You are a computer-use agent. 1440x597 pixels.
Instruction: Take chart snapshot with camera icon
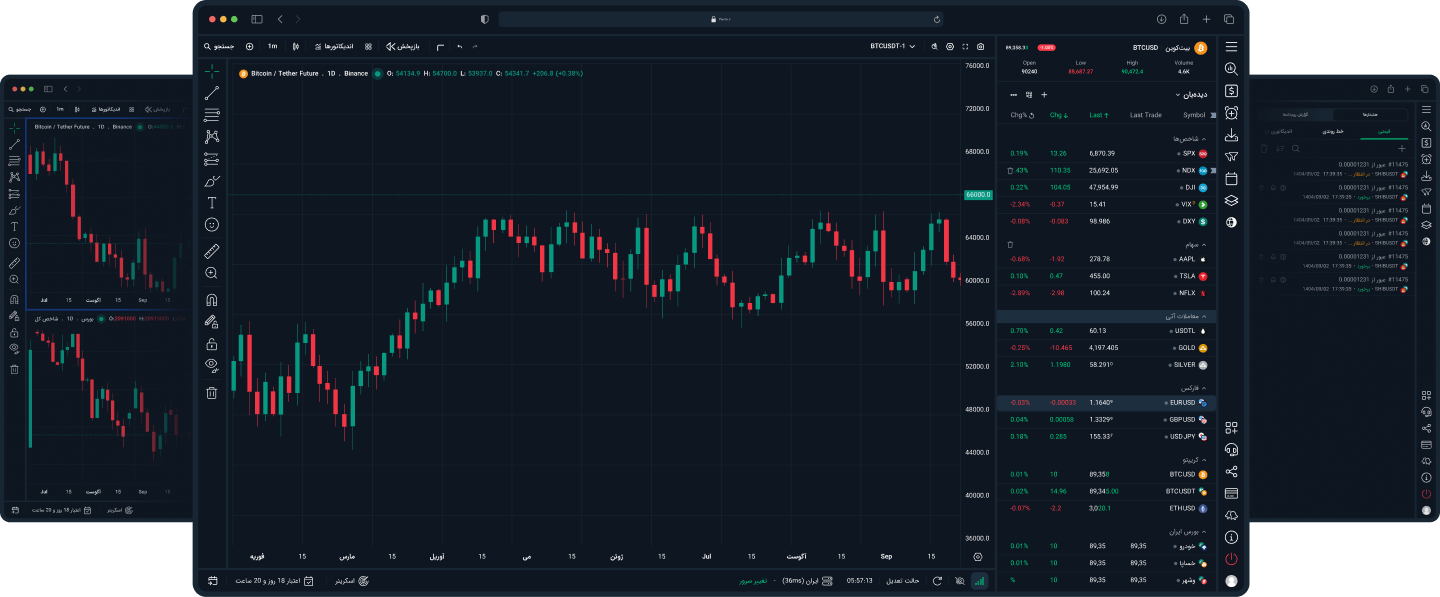[981, 46]
